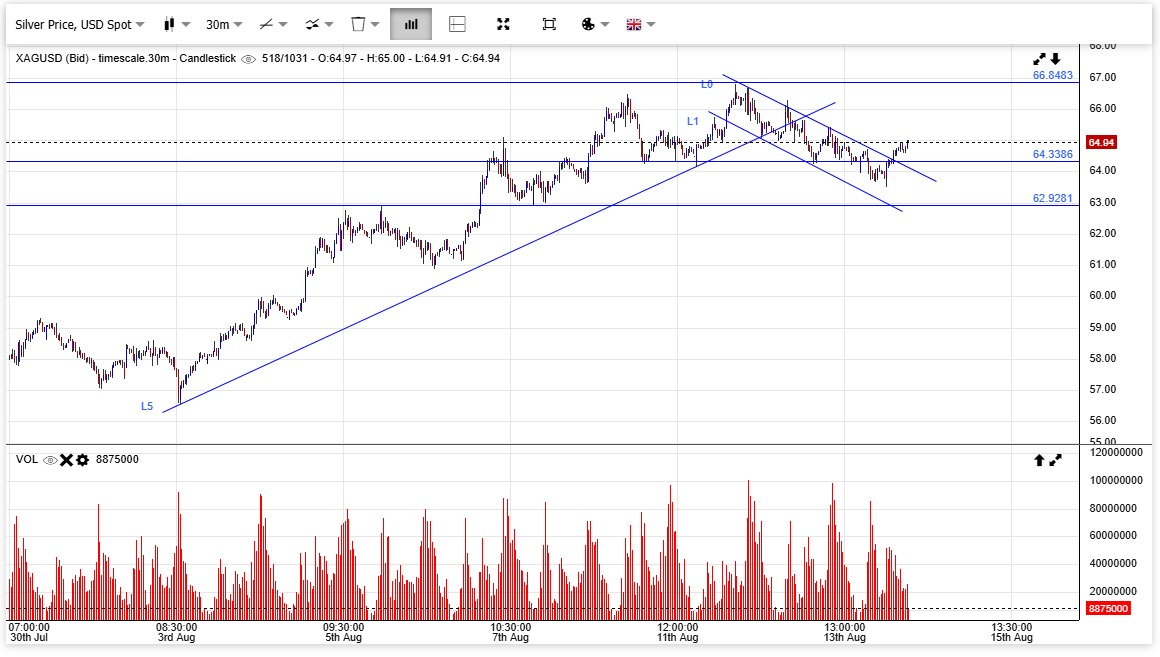Click the 13th Aug date label

click(845, 638)
